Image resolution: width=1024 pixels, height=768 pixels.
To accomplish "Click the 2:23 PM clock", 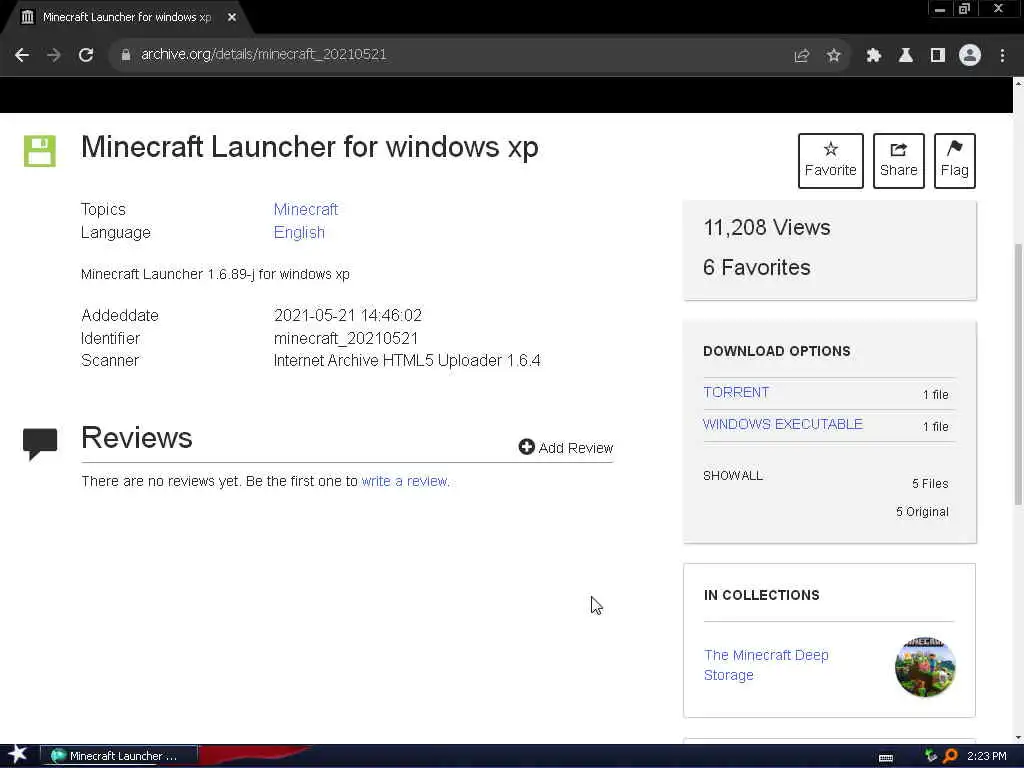I will [986, 756].
